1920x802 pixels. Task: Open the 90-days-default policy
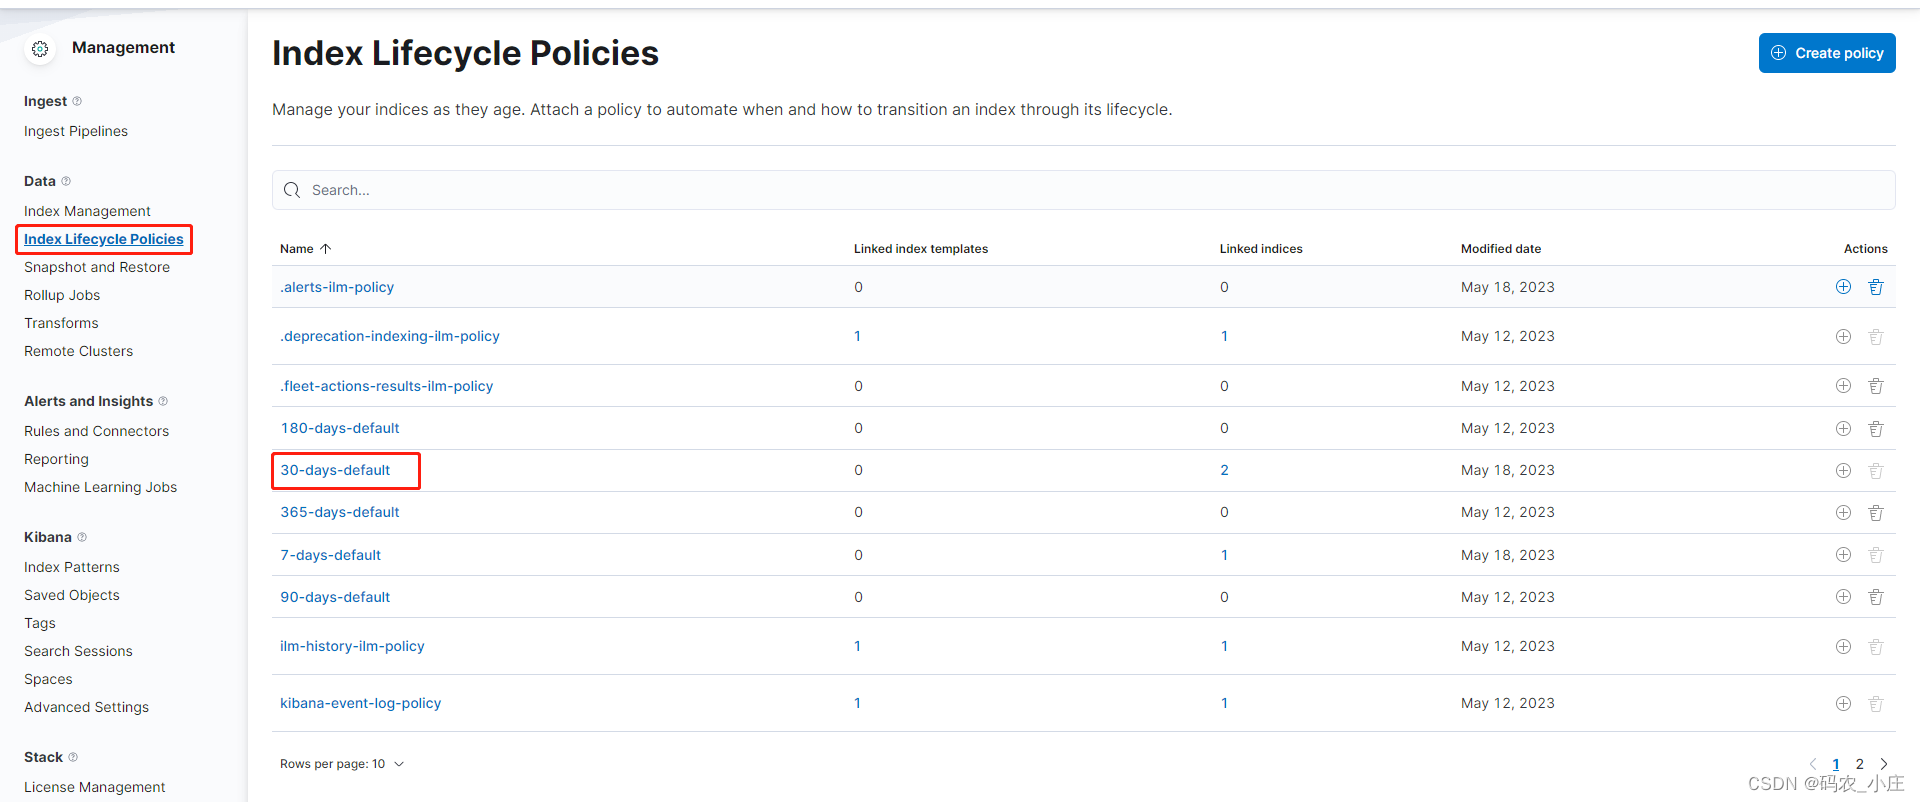(x=335, y=597)
